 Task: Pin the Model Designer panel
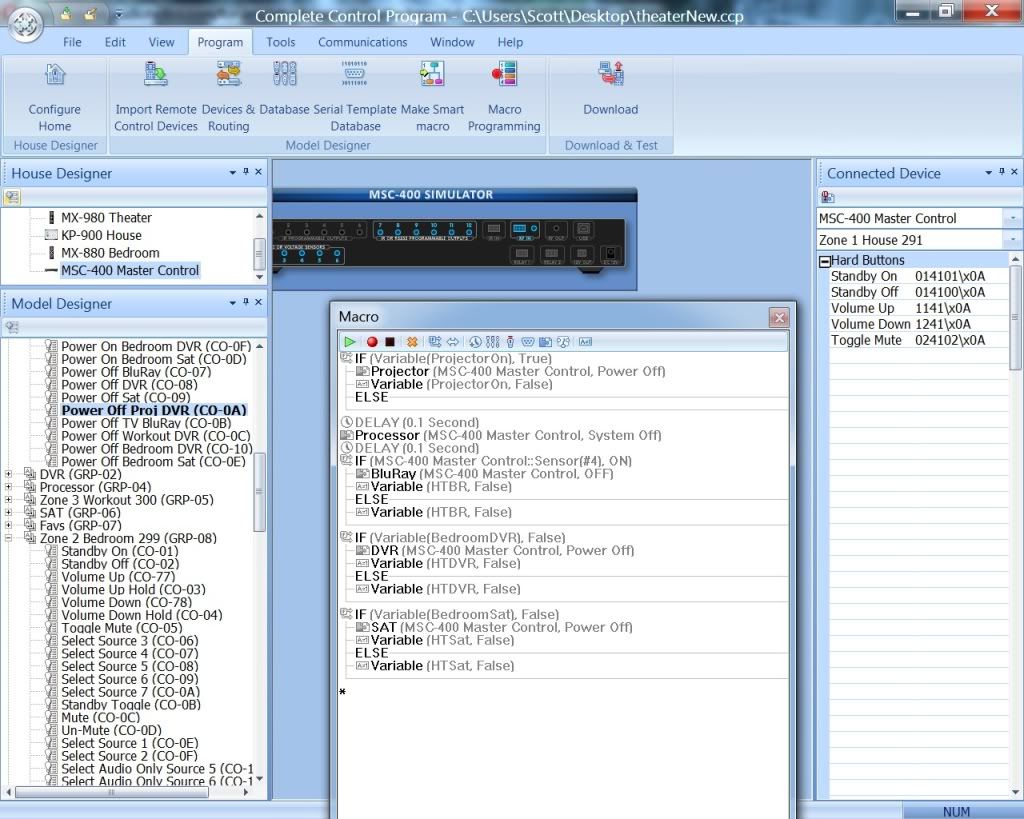[246, 302]
